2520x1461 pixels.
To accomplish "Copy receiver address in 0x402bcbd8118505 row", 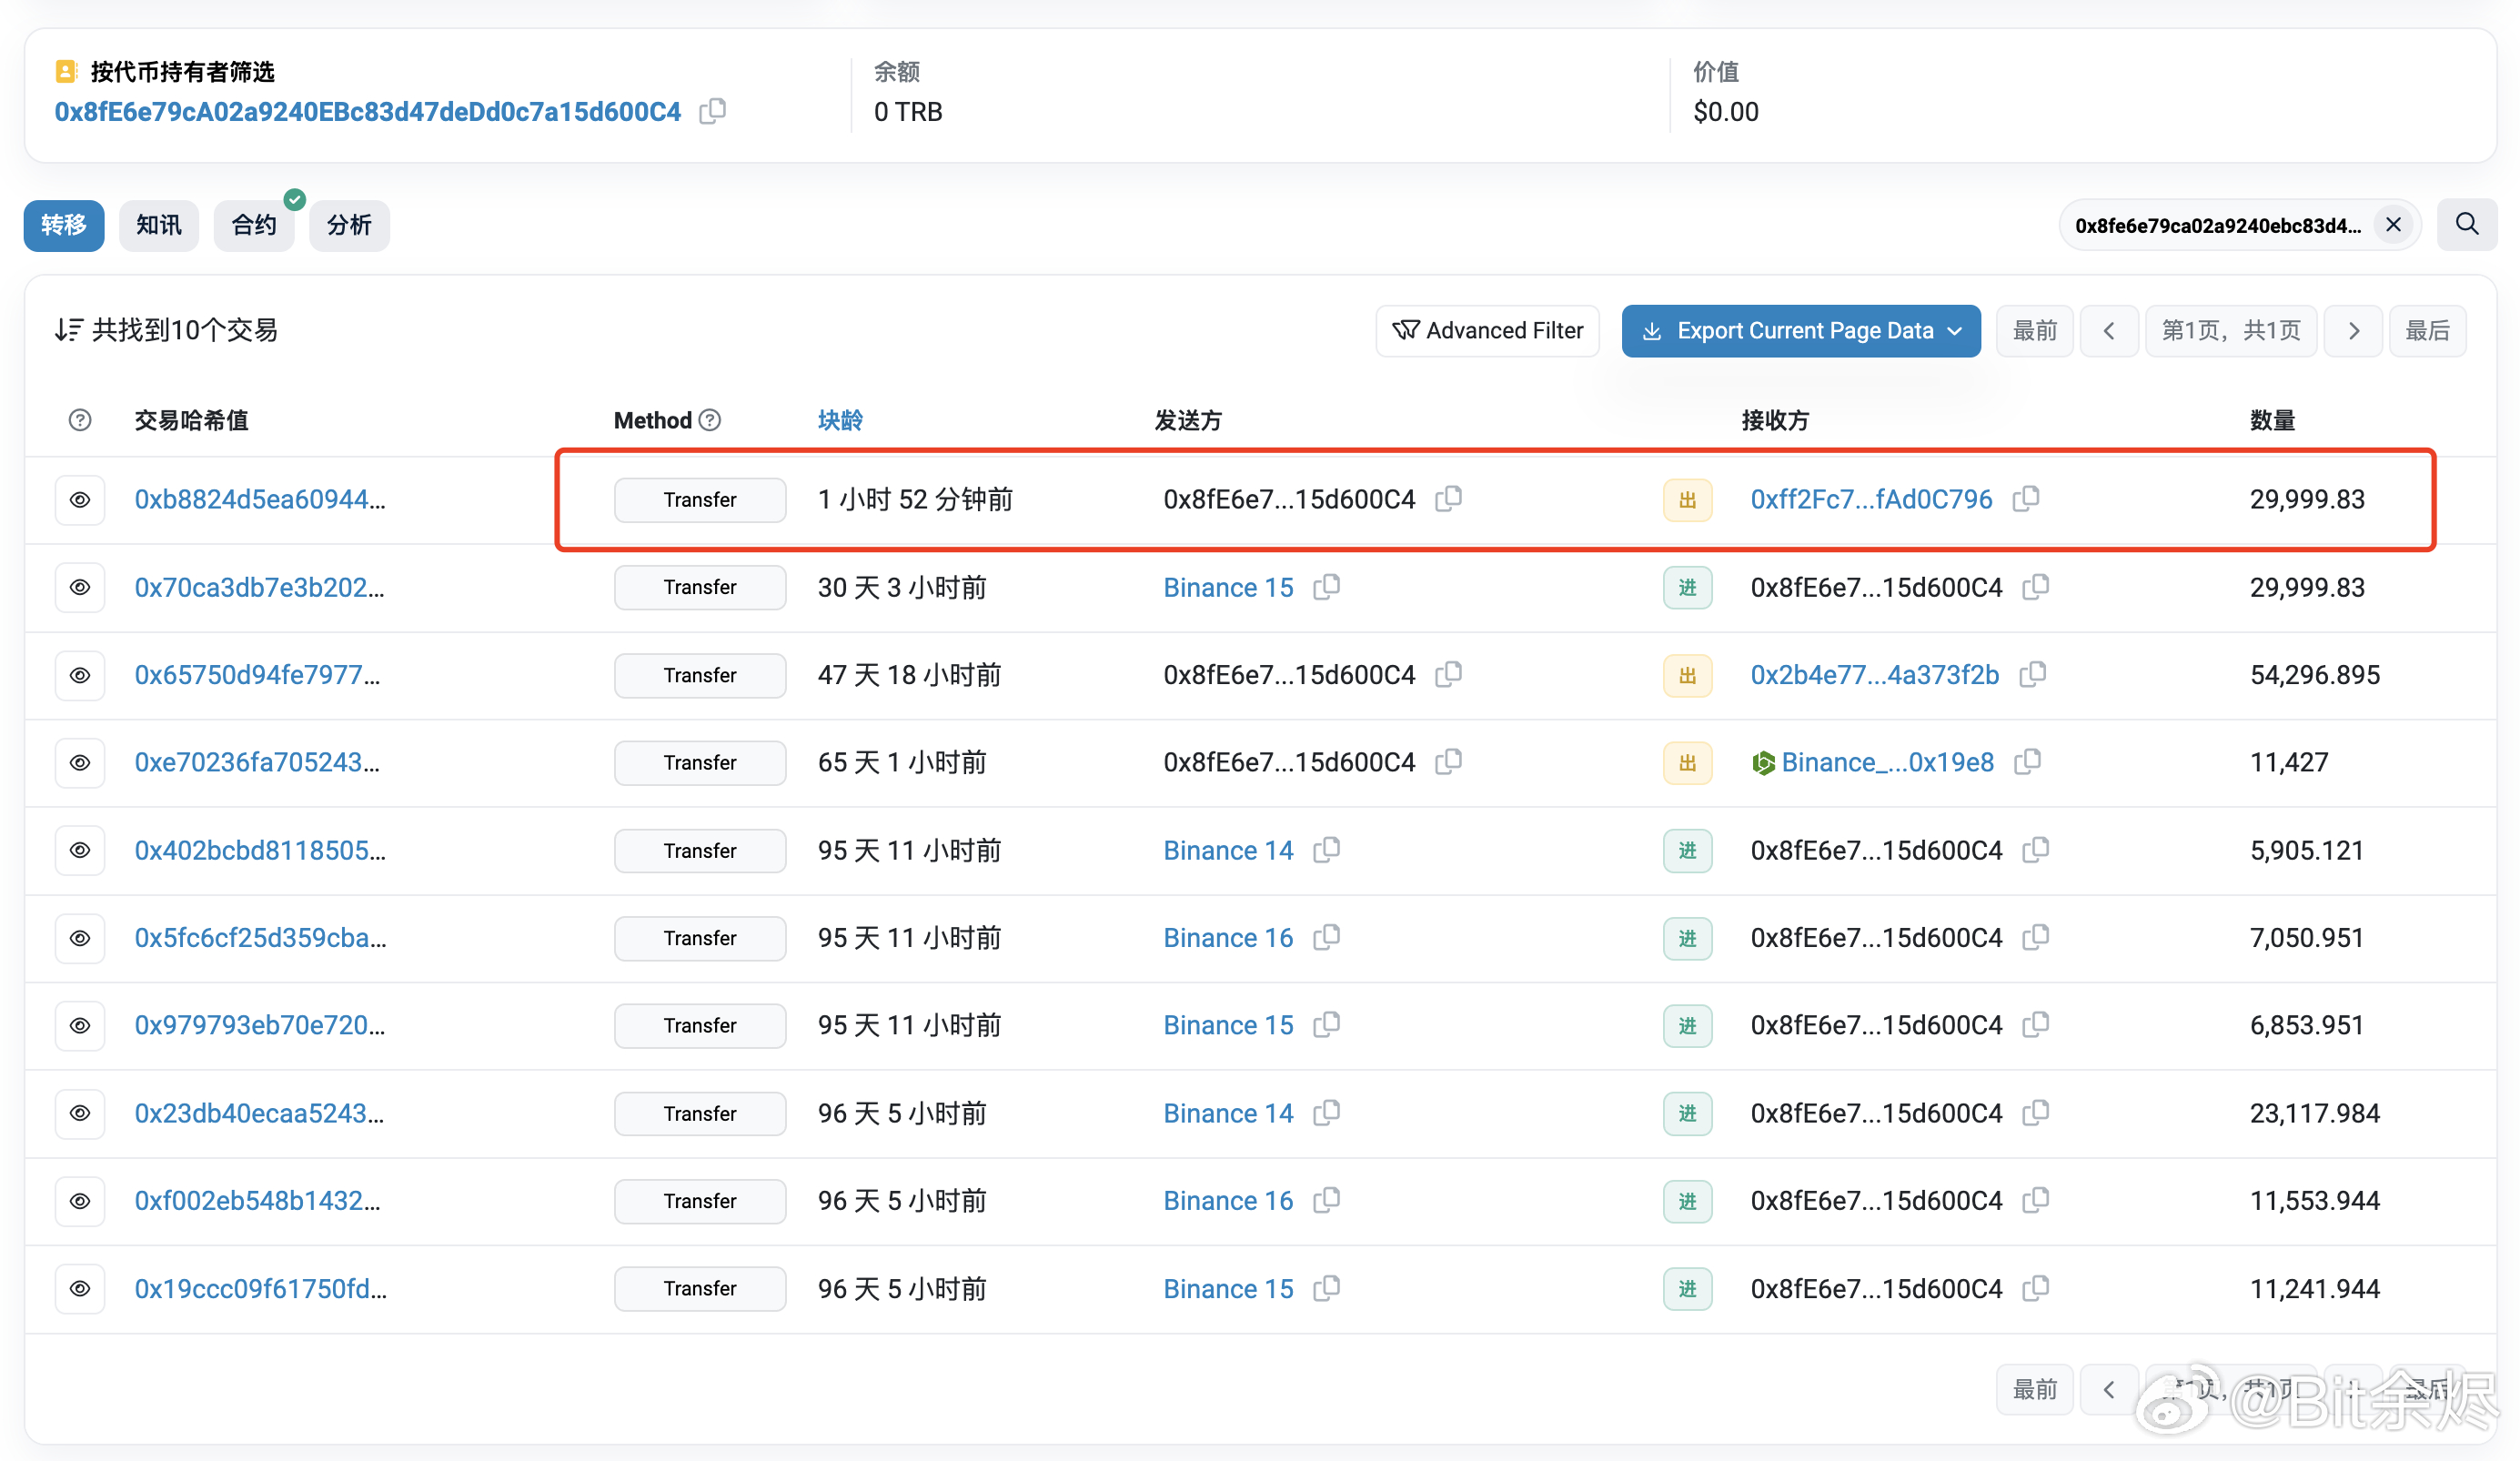I will pos(2036,849).
